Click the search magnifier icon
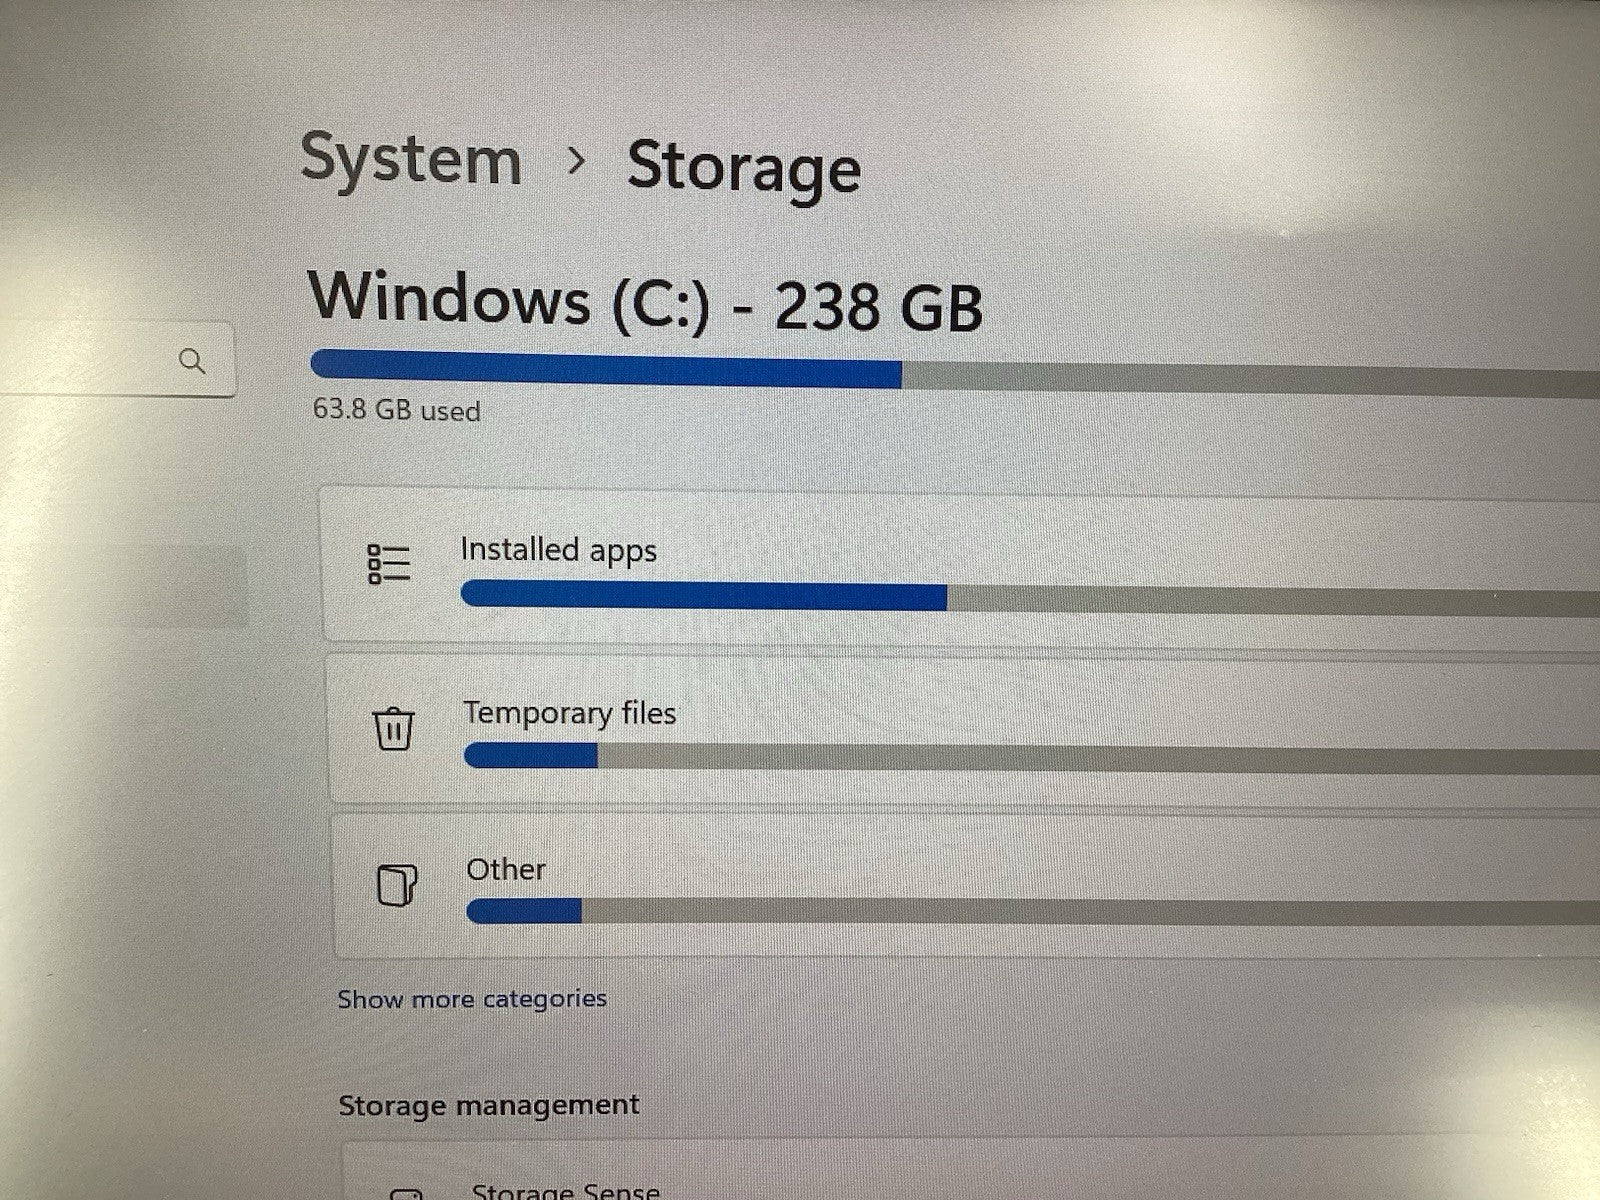The height and width of the screenshot is (1200, 1600). click(x=192, y=361)
